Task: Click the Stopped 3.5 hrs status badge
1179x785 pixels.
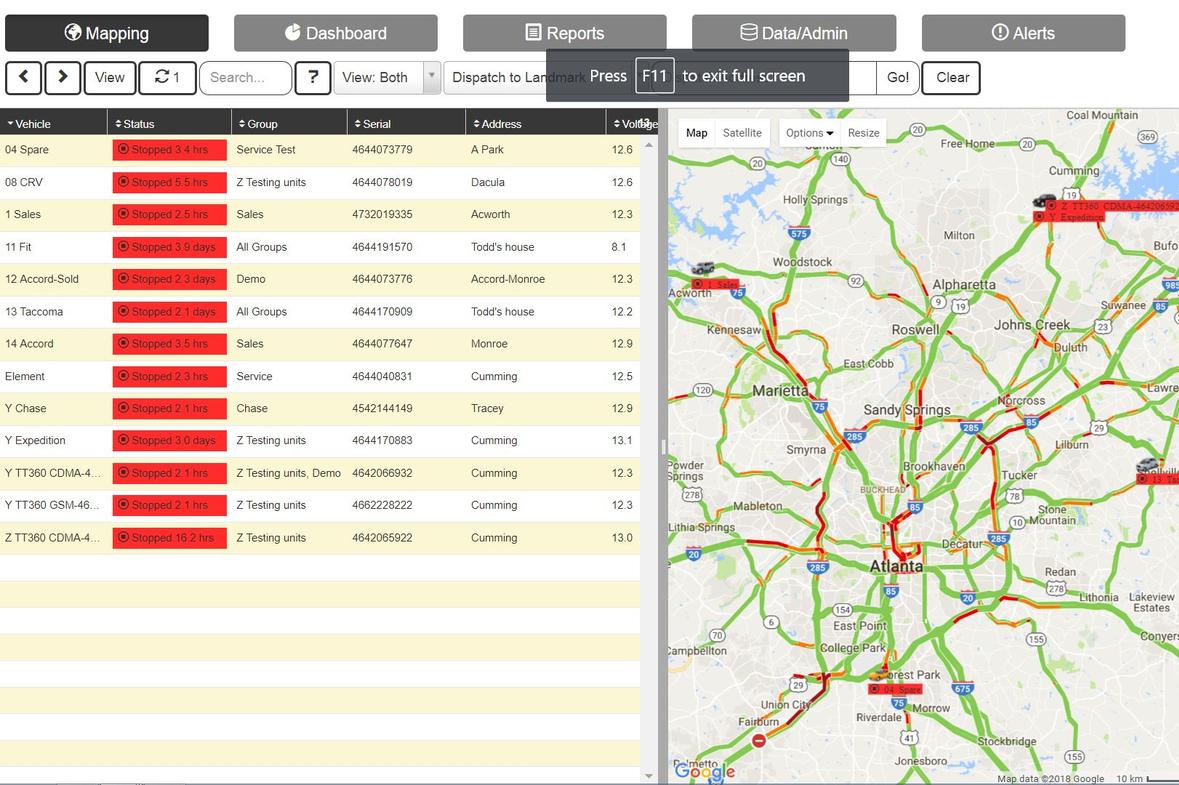Action: 169,344
